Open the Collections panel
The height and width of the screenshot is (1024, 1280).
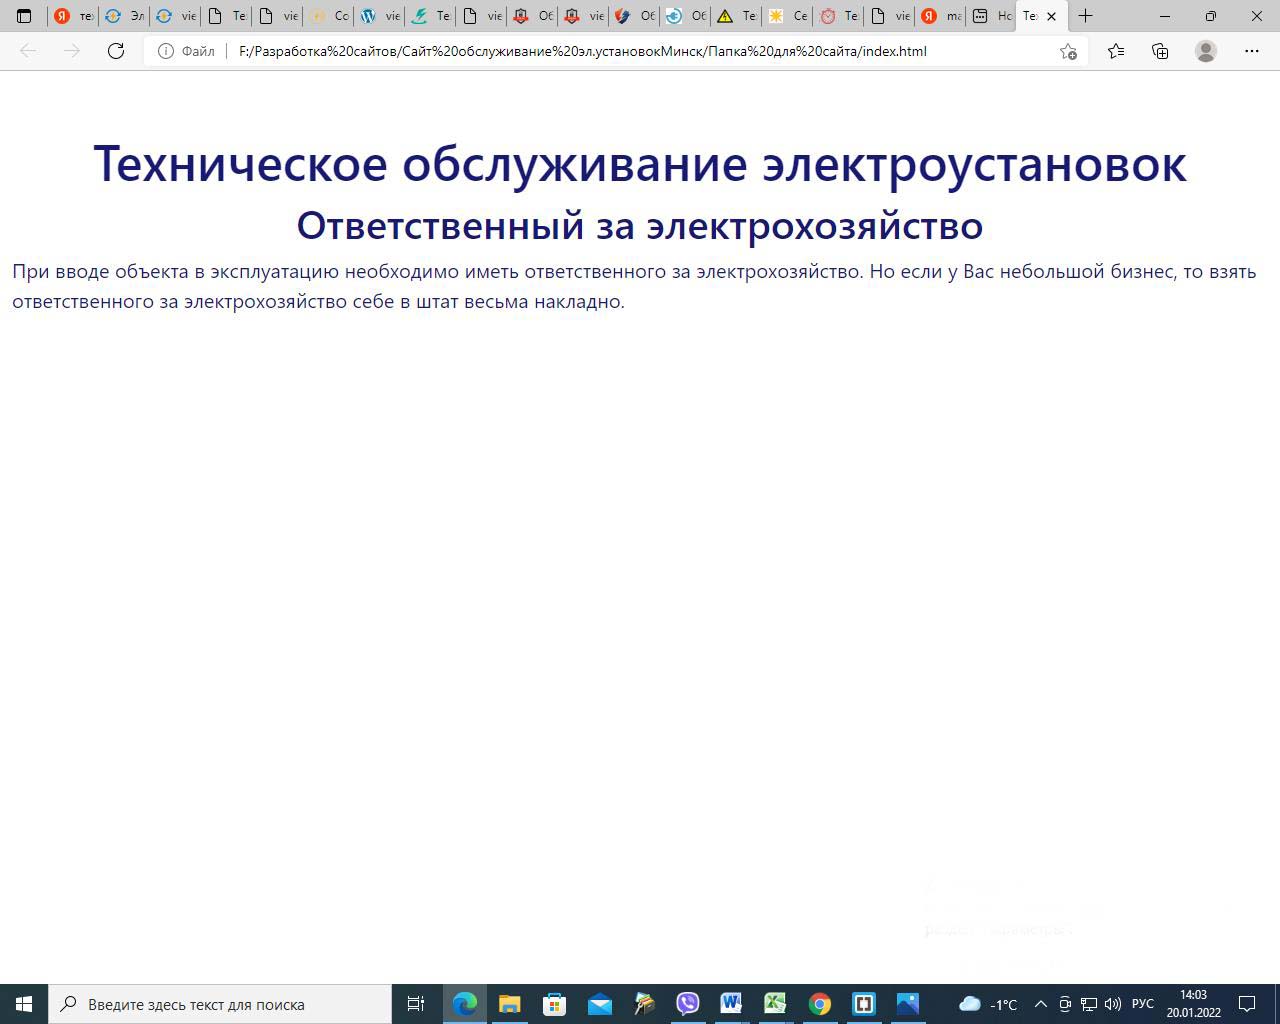pyautogui.click(x=1160, y=51)
